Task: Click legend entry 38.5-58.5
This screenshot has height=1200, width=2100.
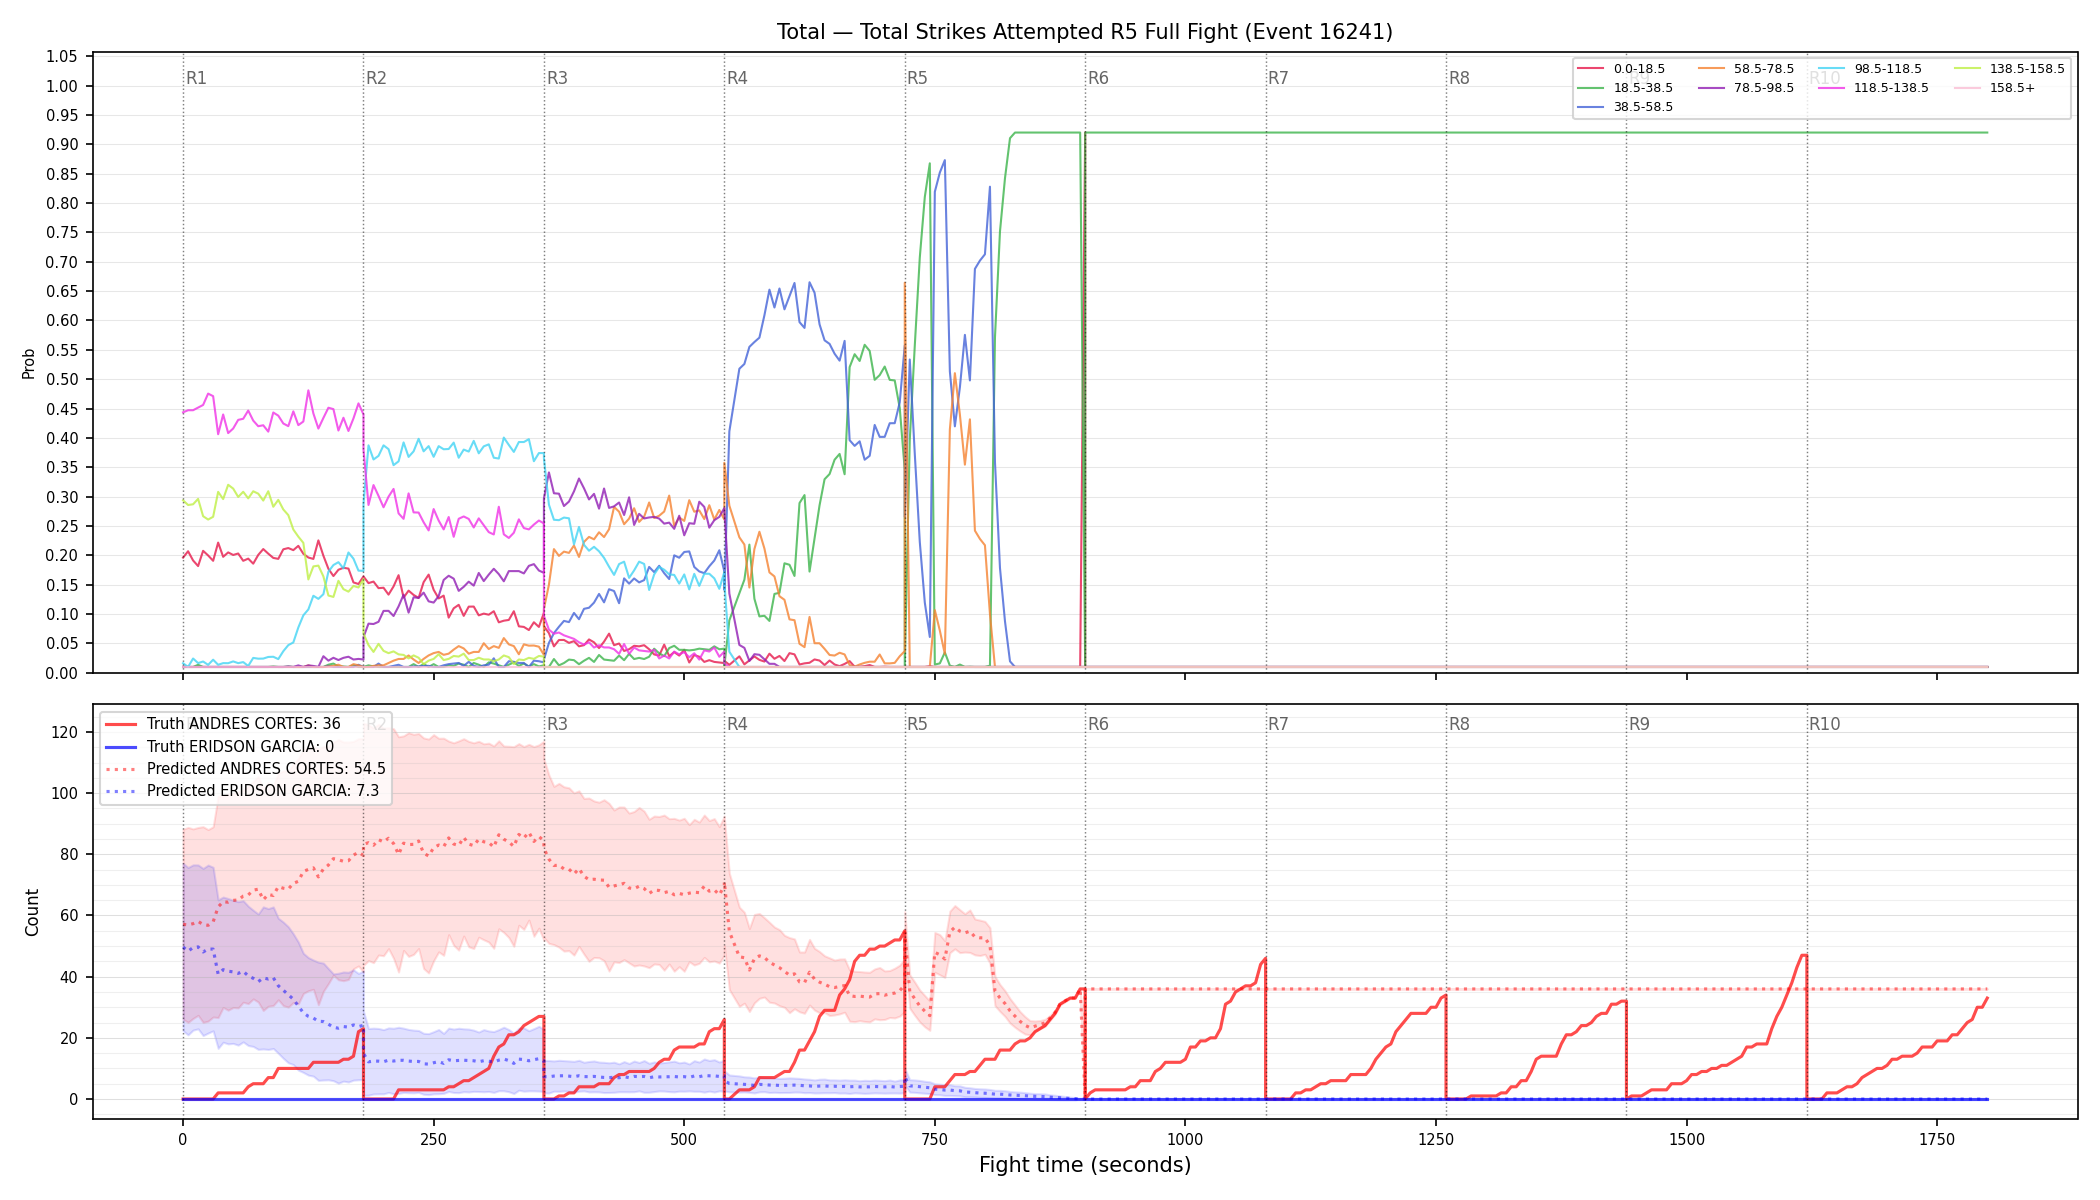Action: click(x=1625, y=107)
